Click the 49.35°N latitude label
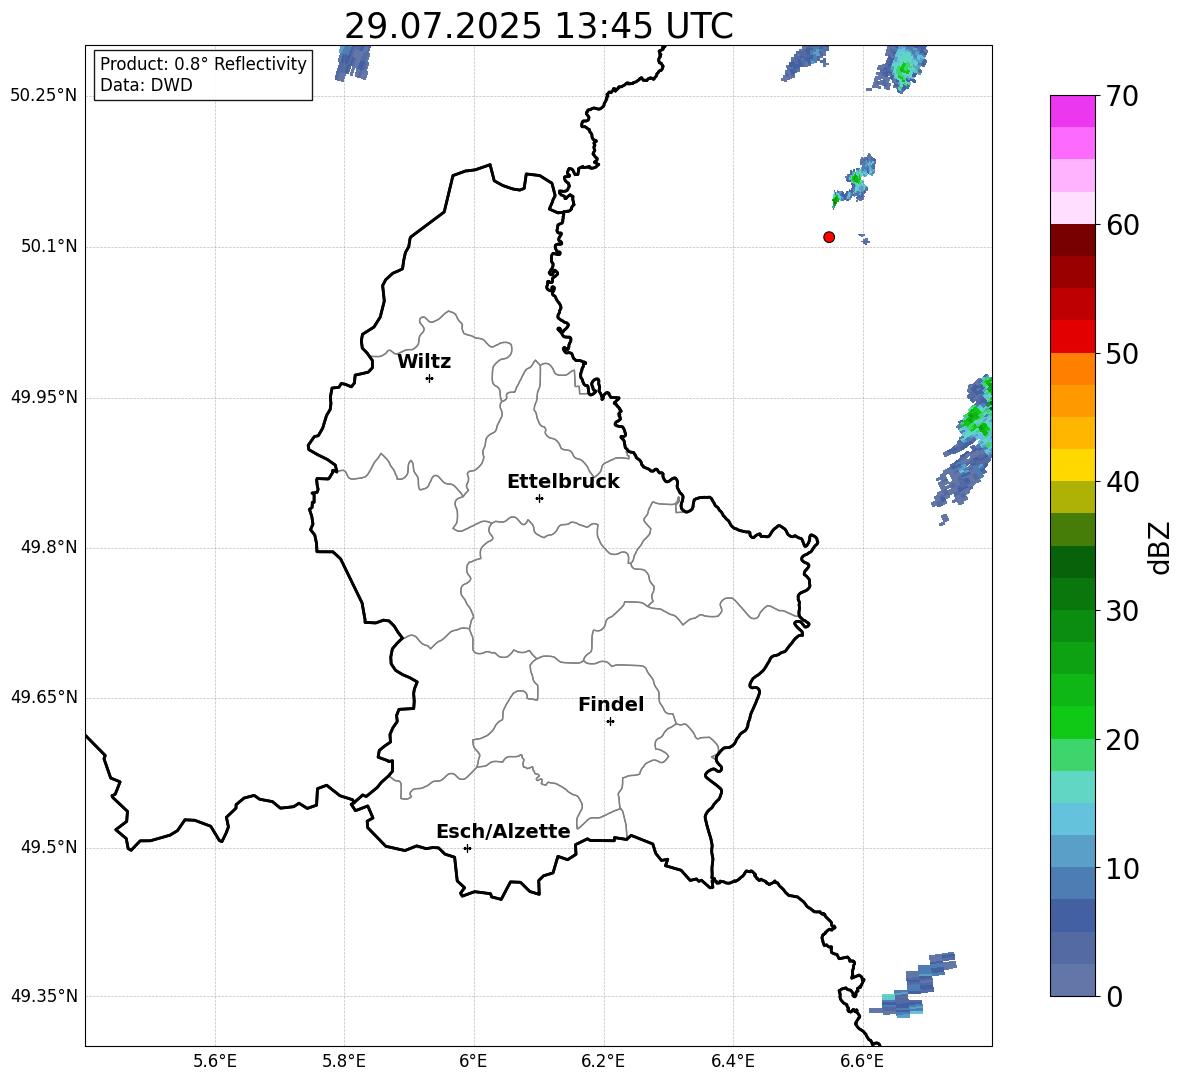 [x=44, y=996]
